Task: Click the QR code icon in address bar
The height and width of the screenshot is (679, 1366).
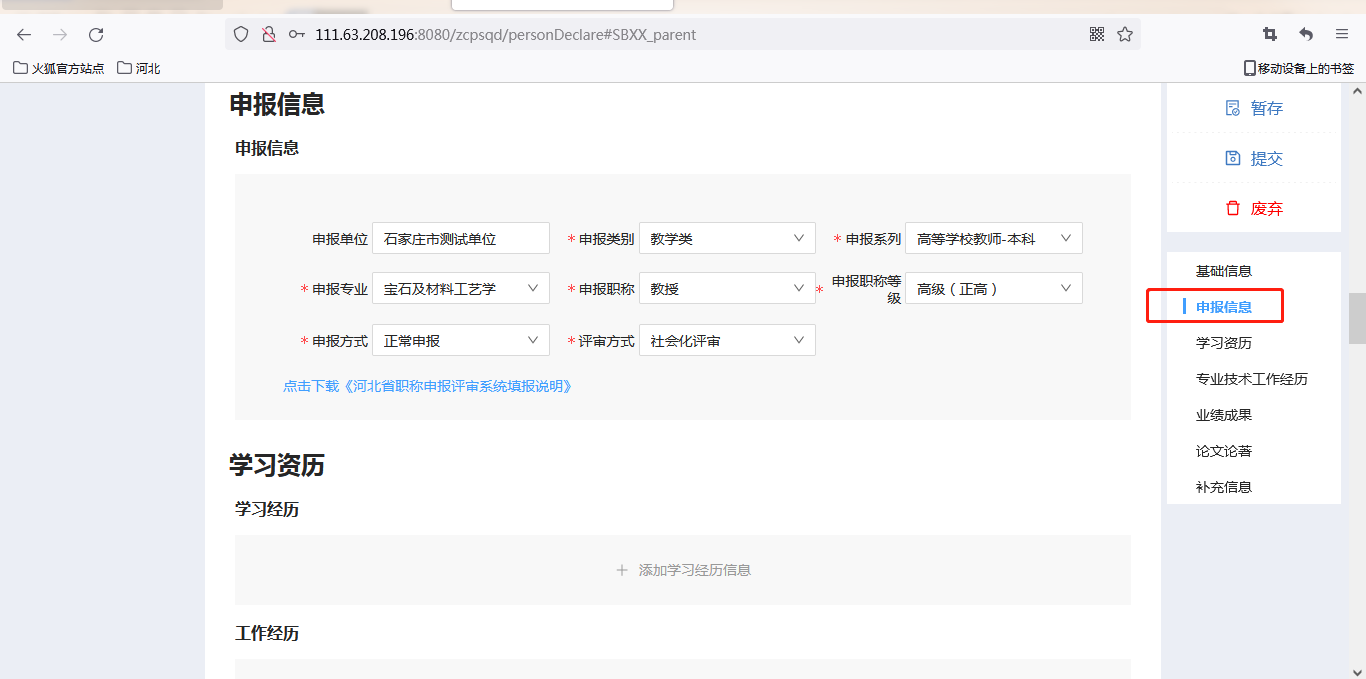Action: [1097, 34]
